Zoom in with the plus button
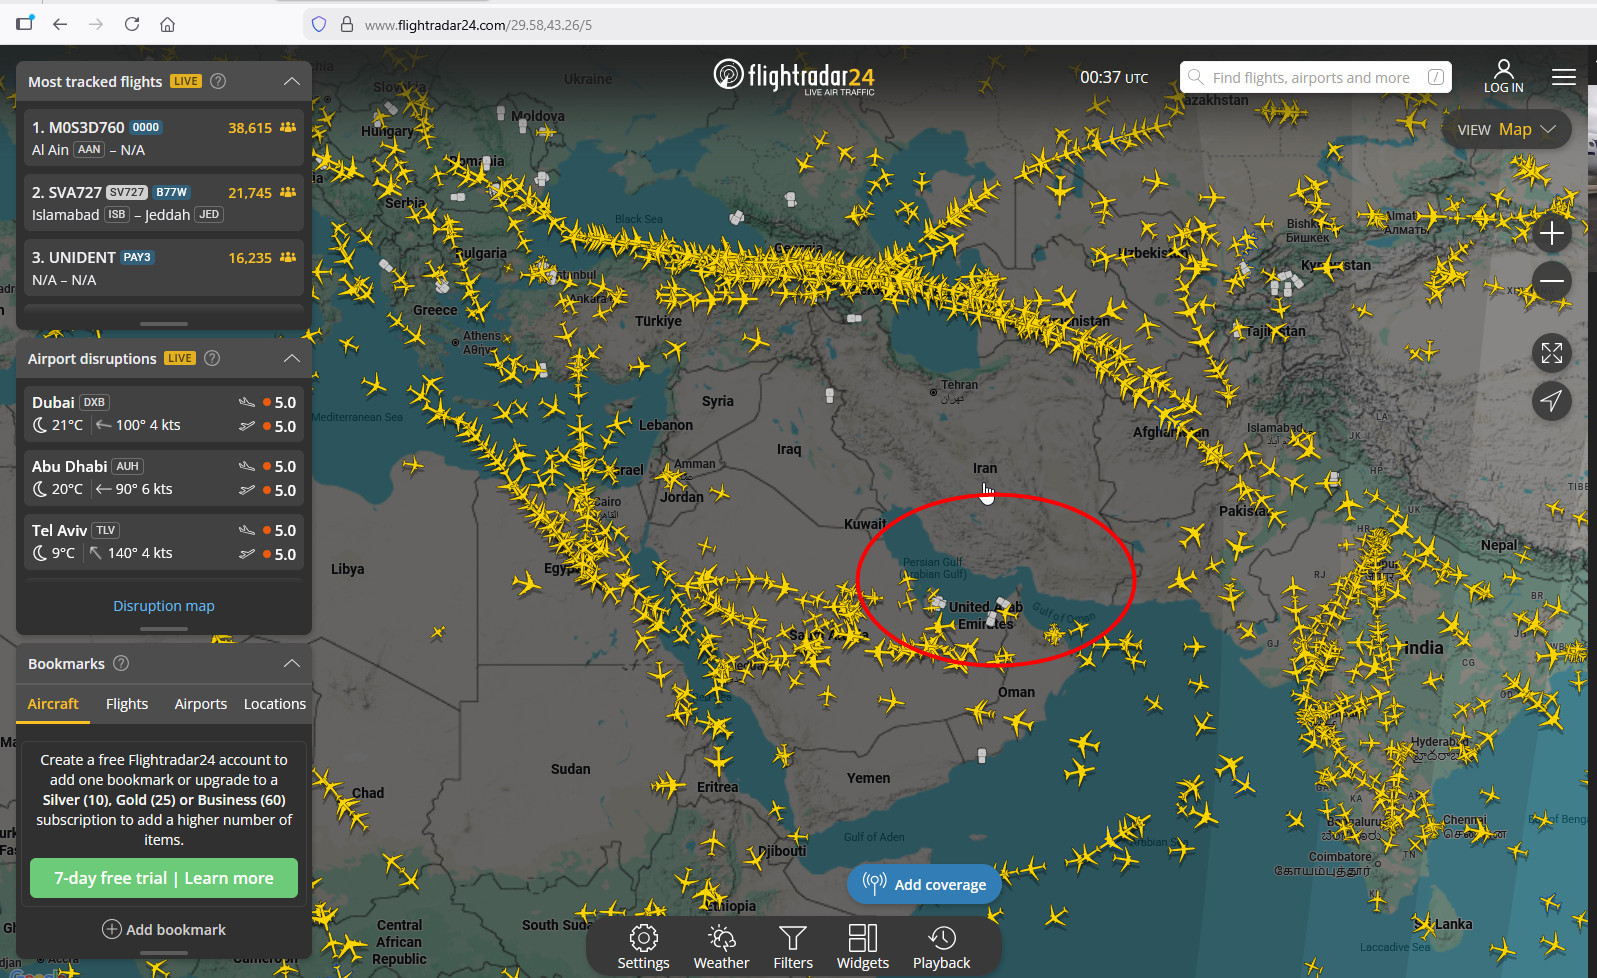 point(1552,234)
